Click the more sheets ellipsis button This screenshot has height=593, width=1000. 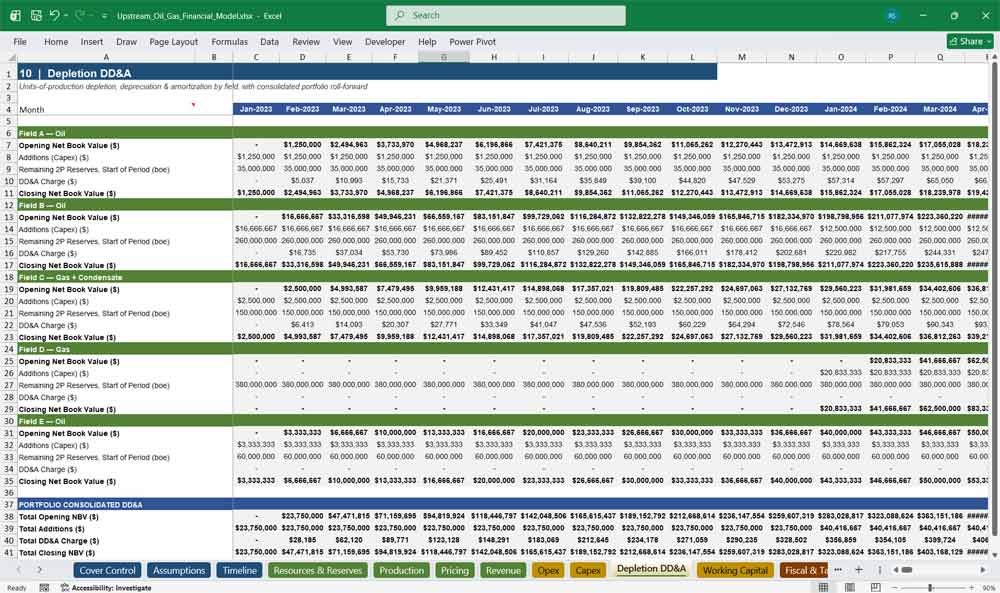(x=837, y=570)
